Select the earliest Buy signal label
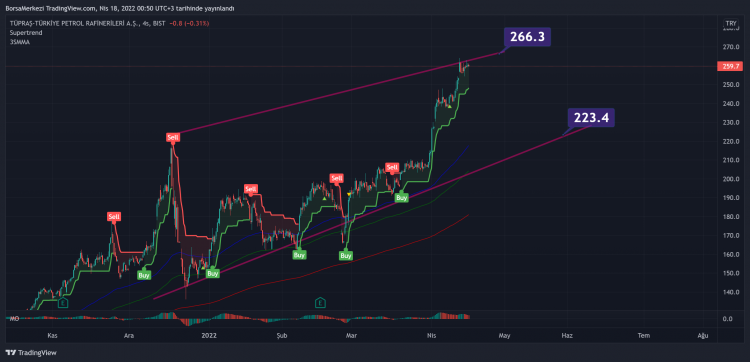Viewport: 750px width, 362px height. [144, 275]
